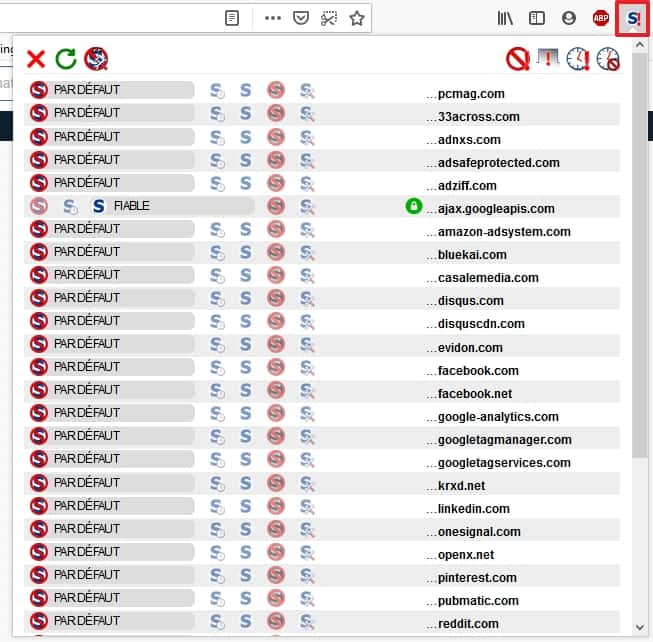Set adnxs.com to Untrusted

tap(276, 137)
